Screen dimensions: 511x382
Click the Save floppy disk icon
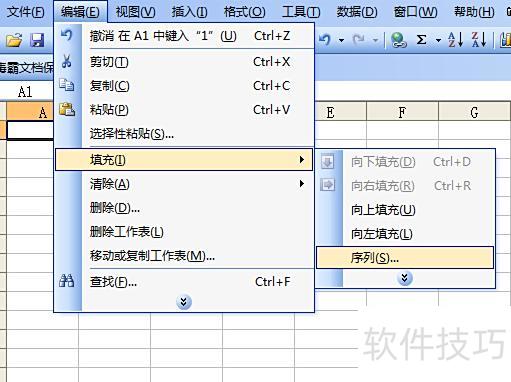pyautogui.click(x=37, y=40)
